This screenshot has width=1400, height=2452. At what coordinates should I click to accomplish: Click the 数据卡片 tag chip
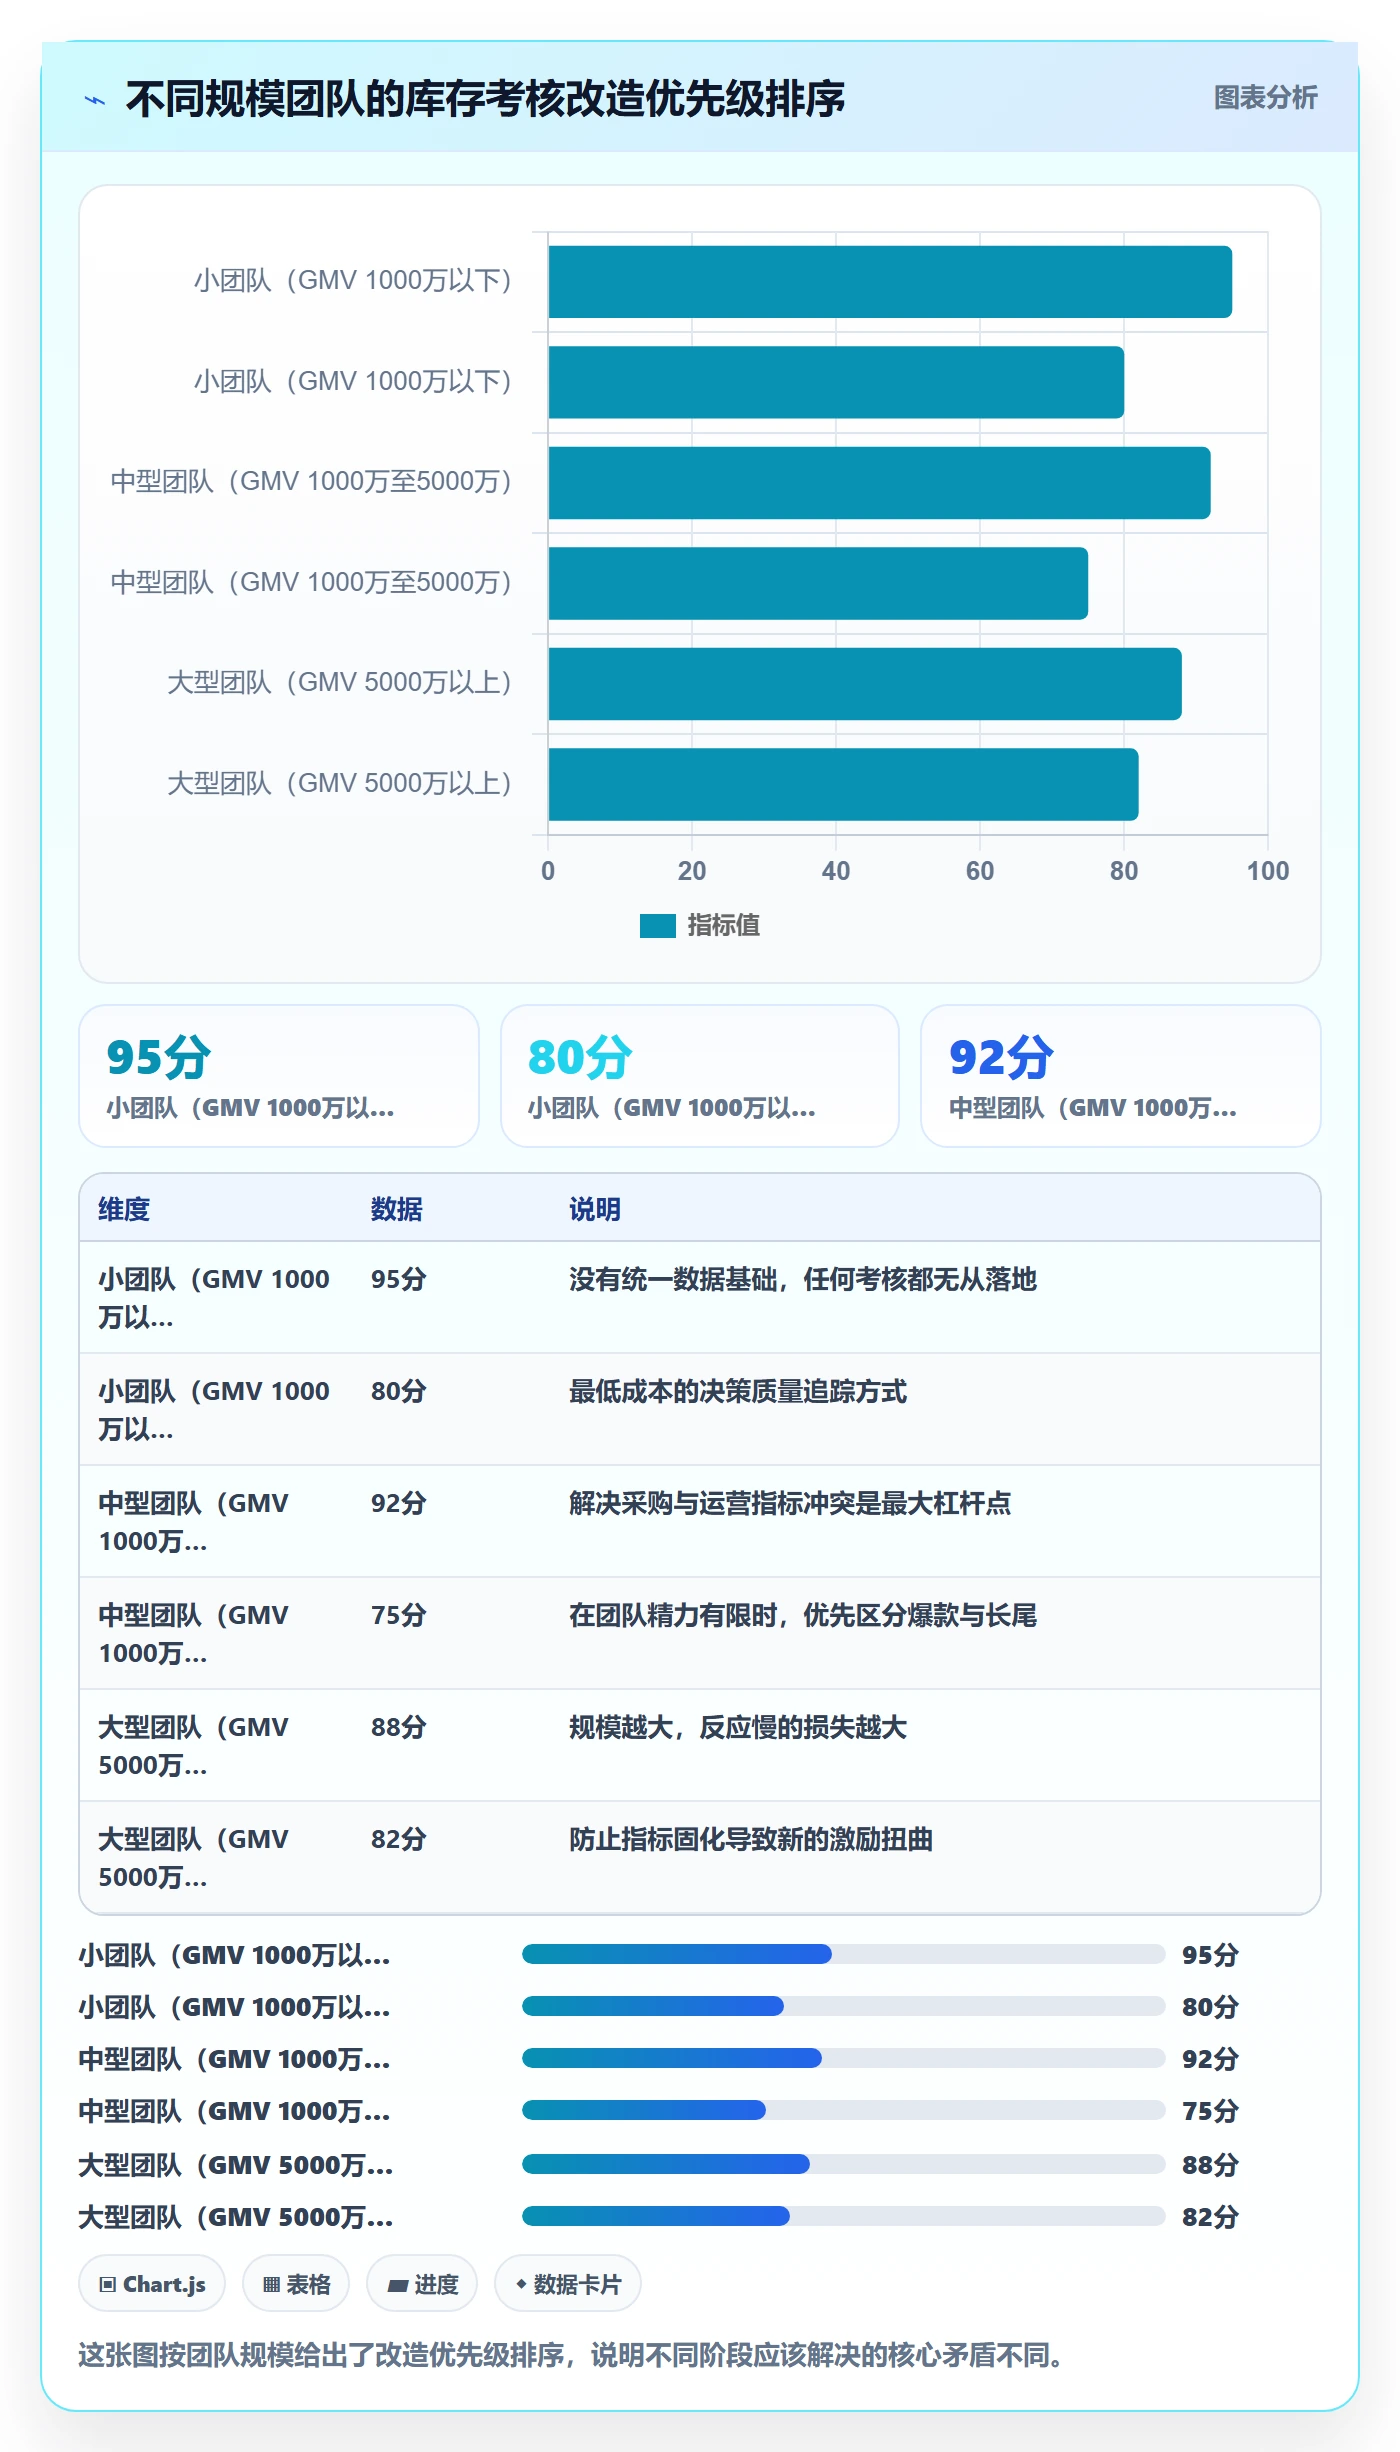(568, 2284)
